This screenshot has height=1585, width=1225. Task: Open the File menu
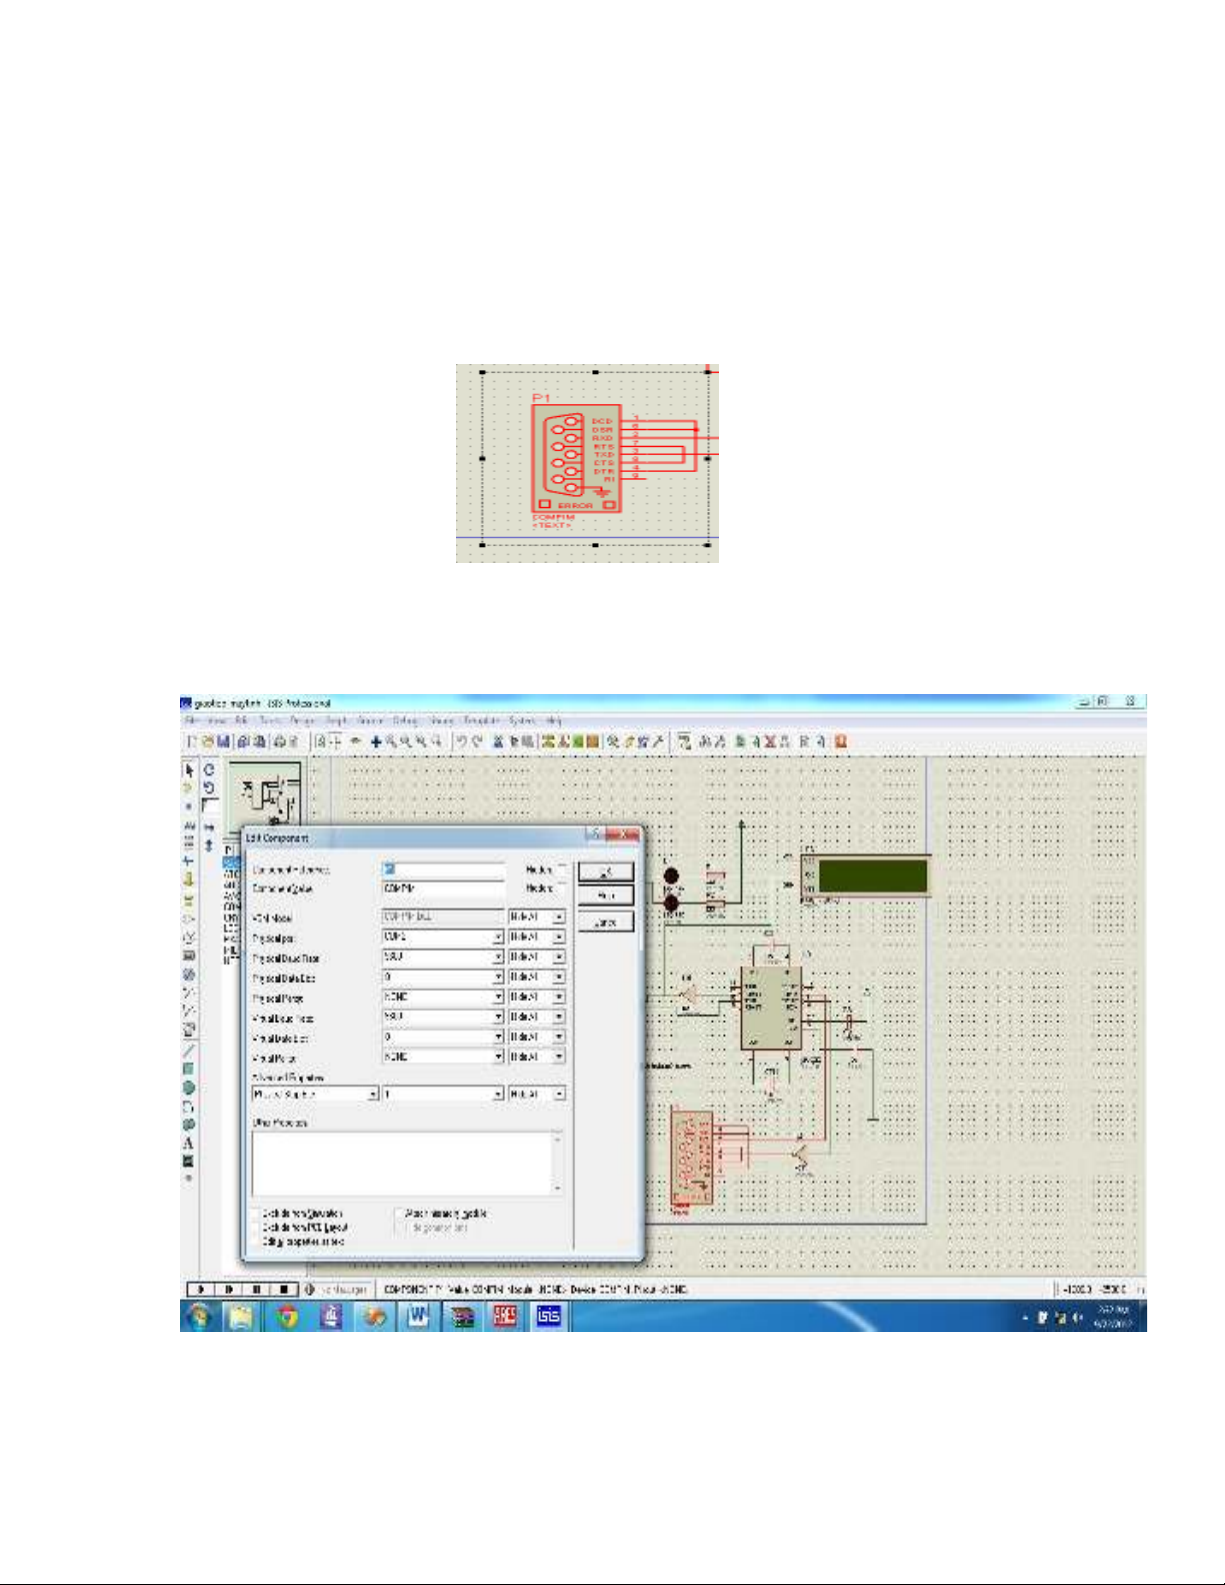tap(192, 720)
